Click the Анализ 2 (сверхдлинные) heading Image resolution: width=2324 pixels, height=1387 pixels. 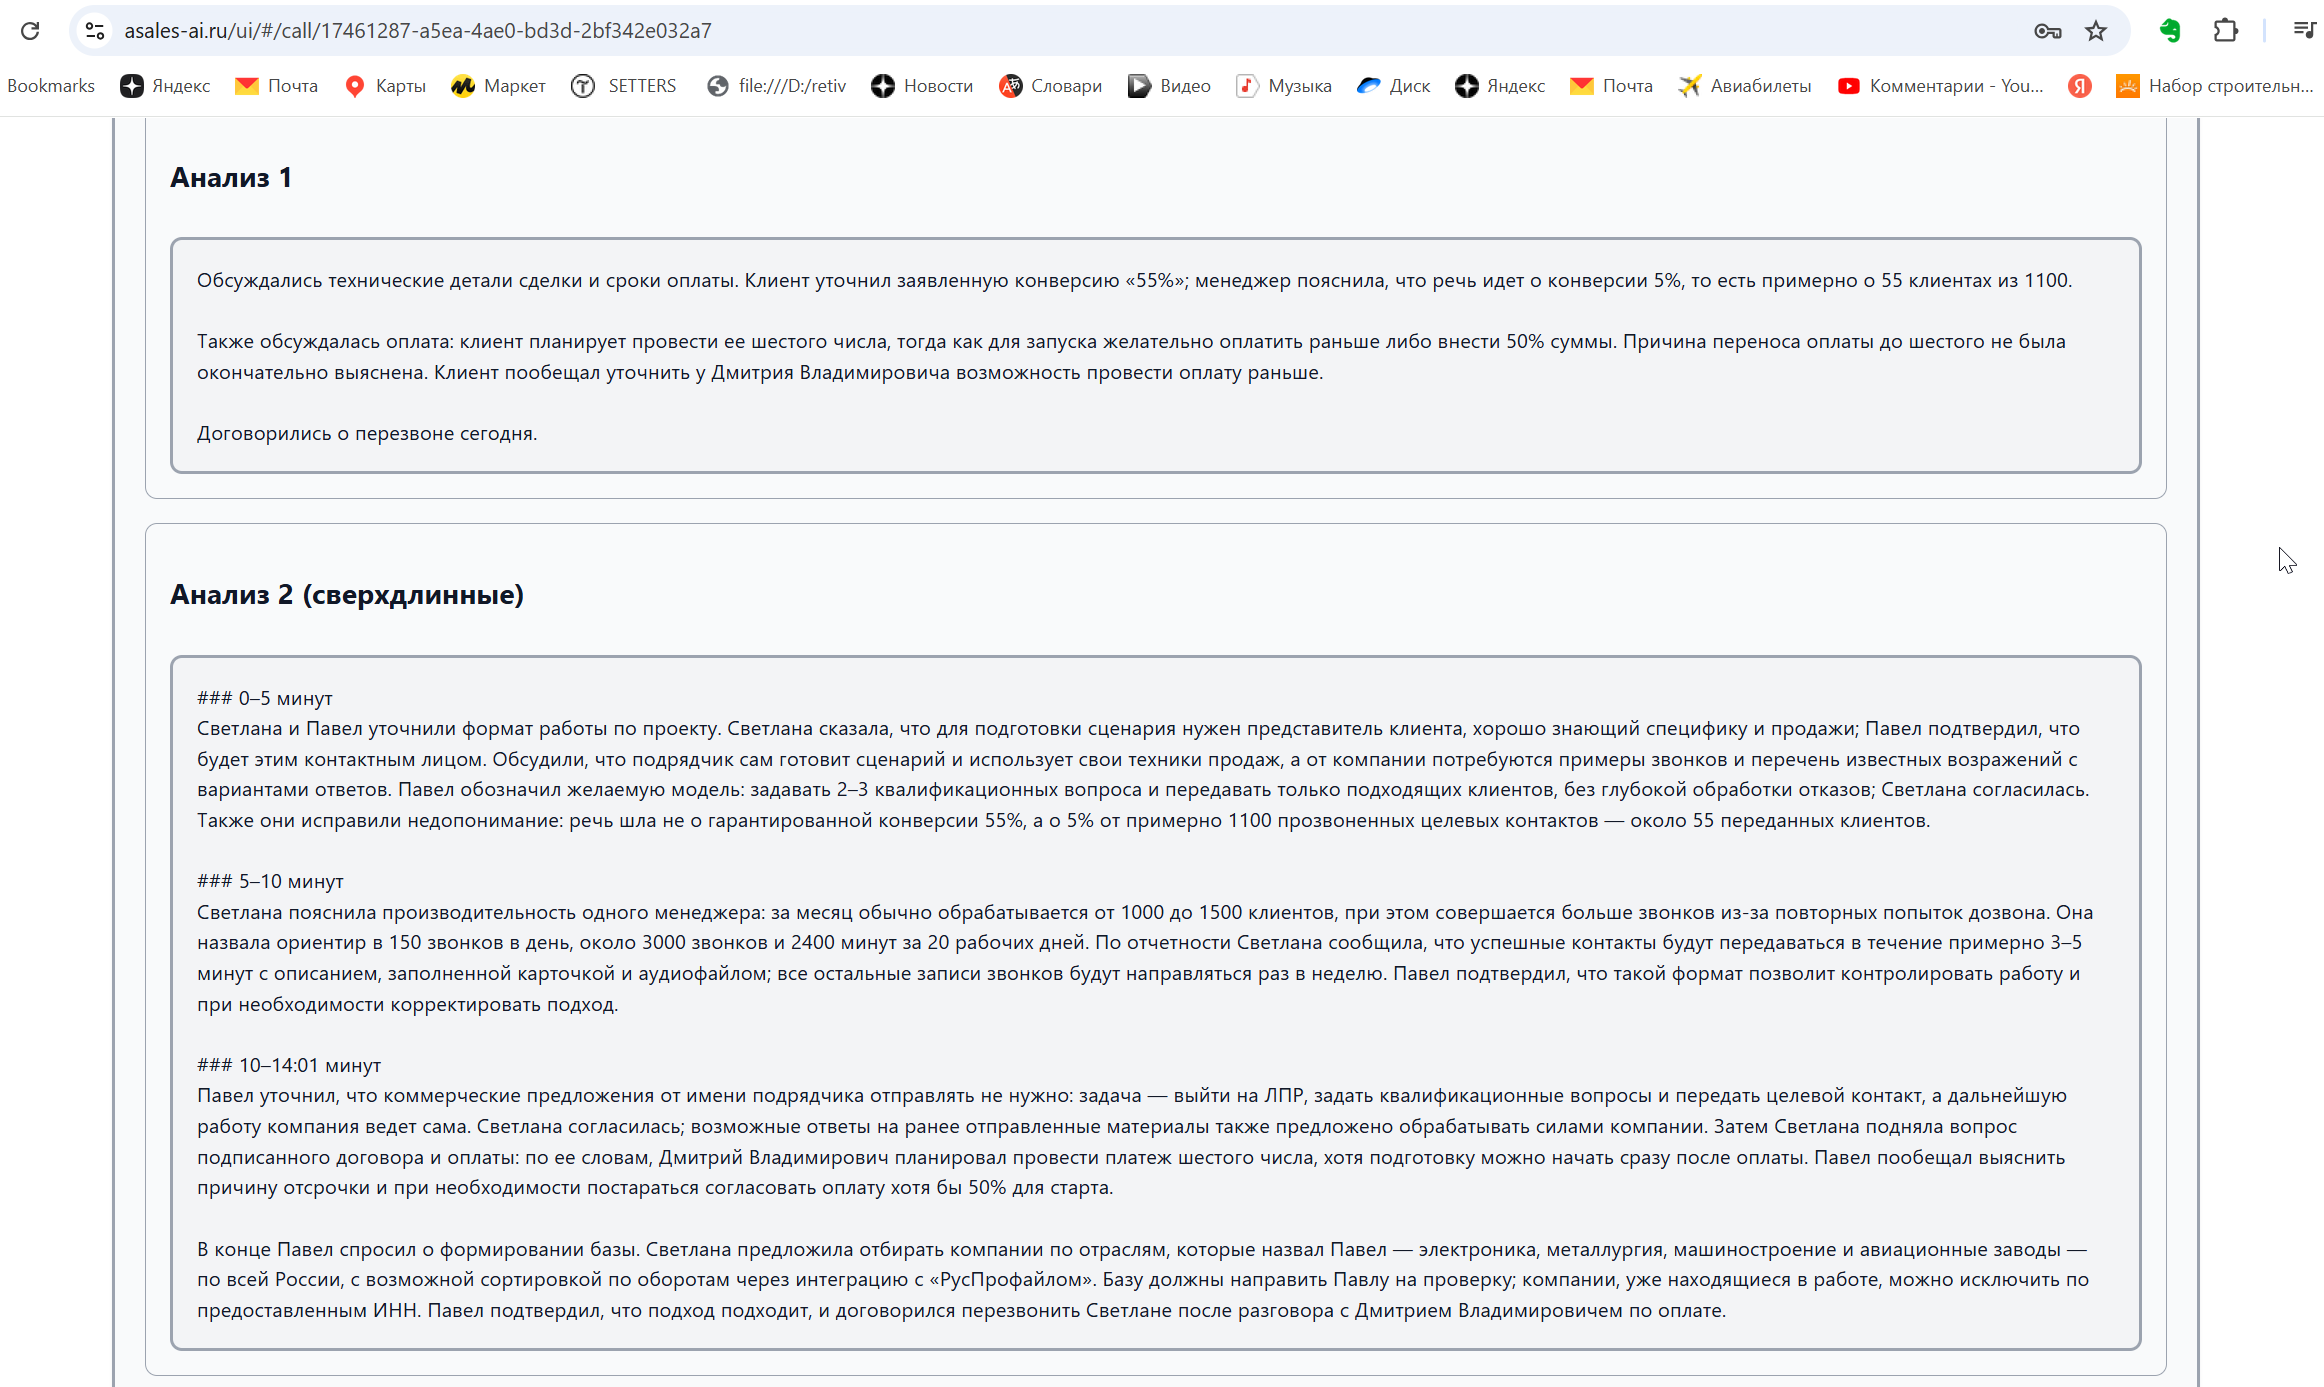click(347, 594)
